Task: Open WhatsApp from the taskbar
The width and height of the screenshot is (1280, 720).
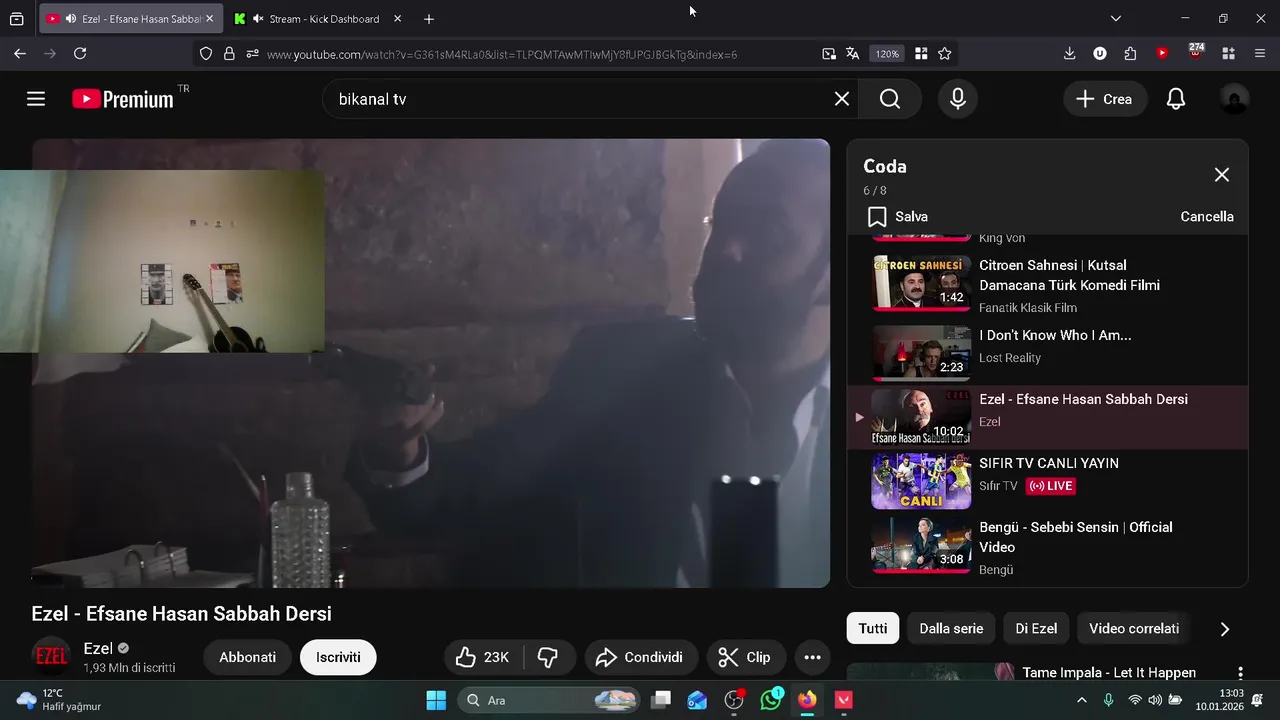Action: pyautogui.click(x=771, y=700)
